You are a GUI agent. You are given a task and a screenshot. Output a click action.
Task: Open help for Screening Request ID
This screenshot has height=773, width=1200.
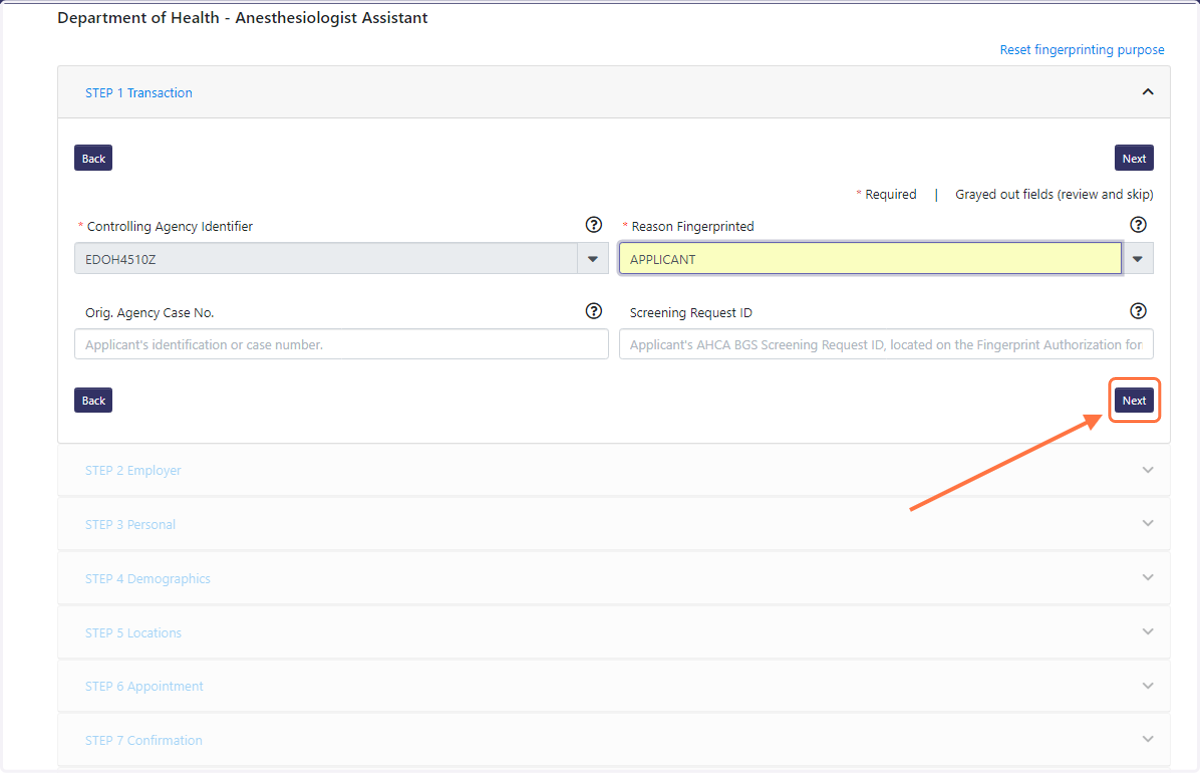click(1138, 311)
